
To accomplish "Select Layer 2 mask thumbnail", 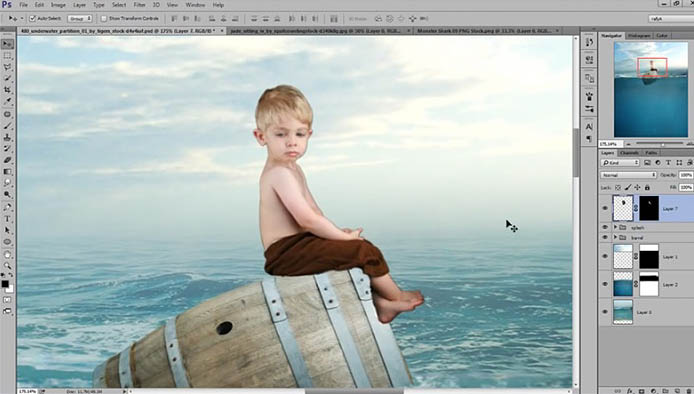I will point(649,284).
